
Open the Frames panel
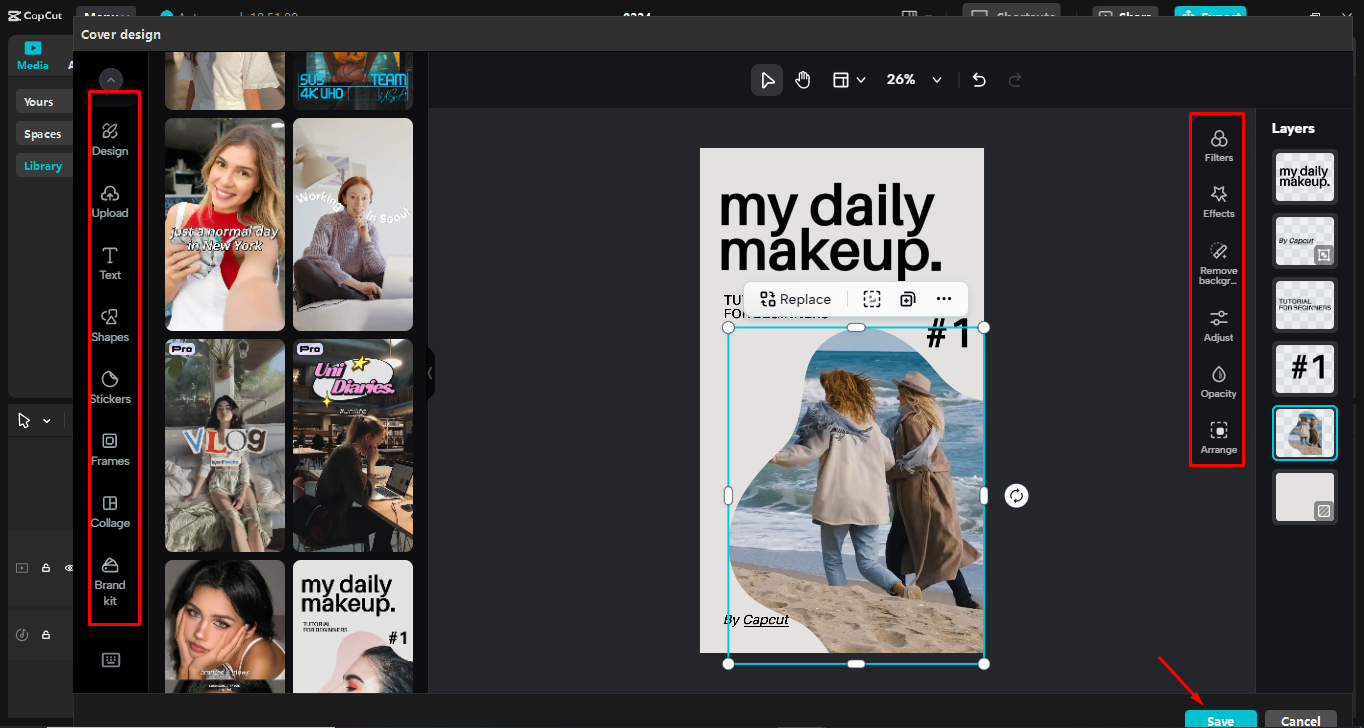point(110,448)
